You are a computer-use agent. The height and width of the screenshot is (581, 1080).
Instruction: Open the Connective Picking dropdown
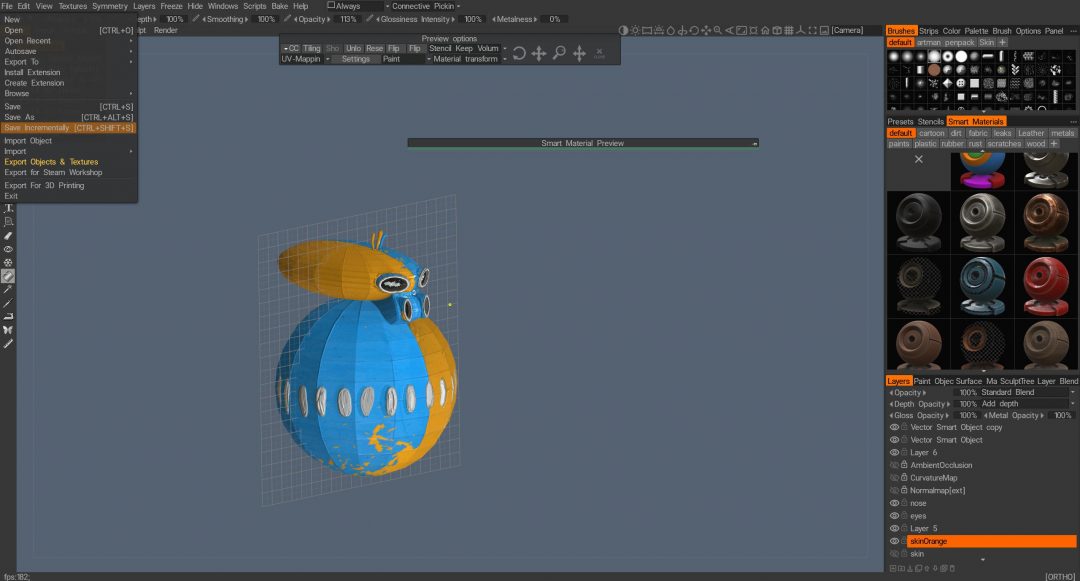click(x=424, y=6)
